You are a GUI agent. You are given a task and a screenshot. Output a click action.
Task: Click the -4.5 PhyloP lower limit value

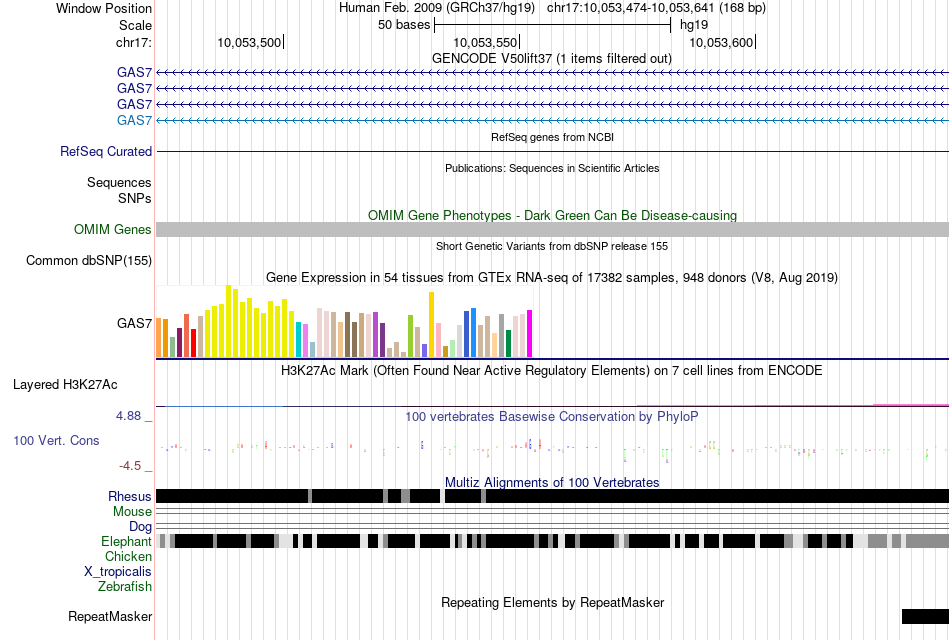coord(130,465)
